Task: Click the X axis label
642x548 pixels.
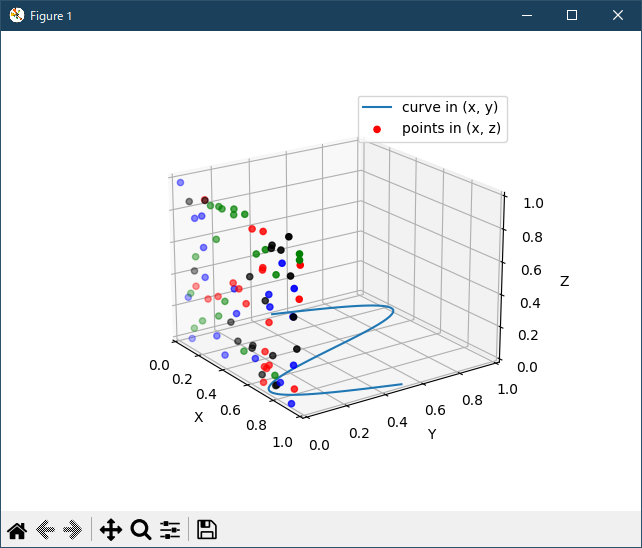Action: pos(199,417)
